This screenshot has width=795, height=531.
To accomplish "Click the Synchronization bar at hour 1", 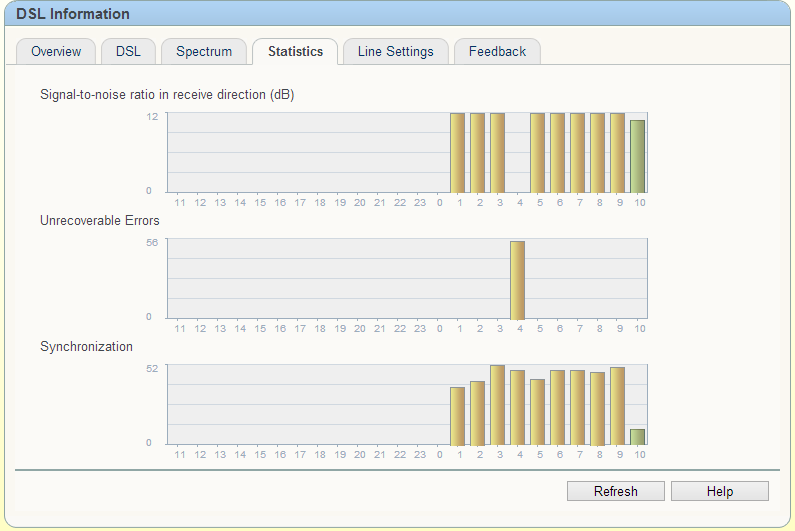I will click(457, 416).
